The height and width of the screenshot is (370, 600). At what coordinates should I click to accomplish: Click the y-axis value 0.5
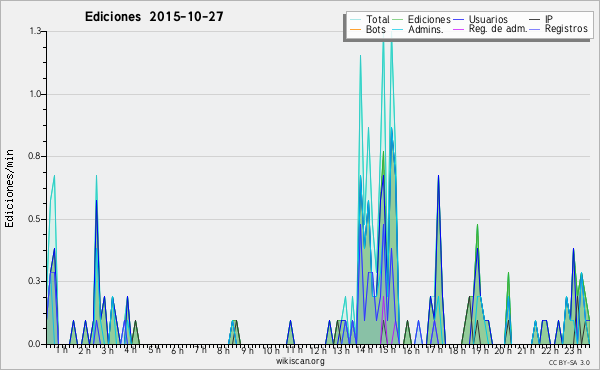coord(35,219)
